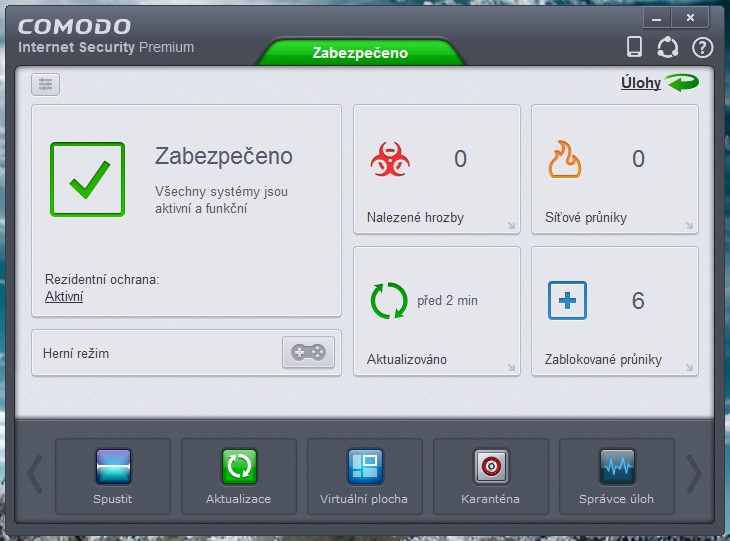
Task: Click Aktivní link under Rezidentní ochrana
Action: tap(64, 296)
